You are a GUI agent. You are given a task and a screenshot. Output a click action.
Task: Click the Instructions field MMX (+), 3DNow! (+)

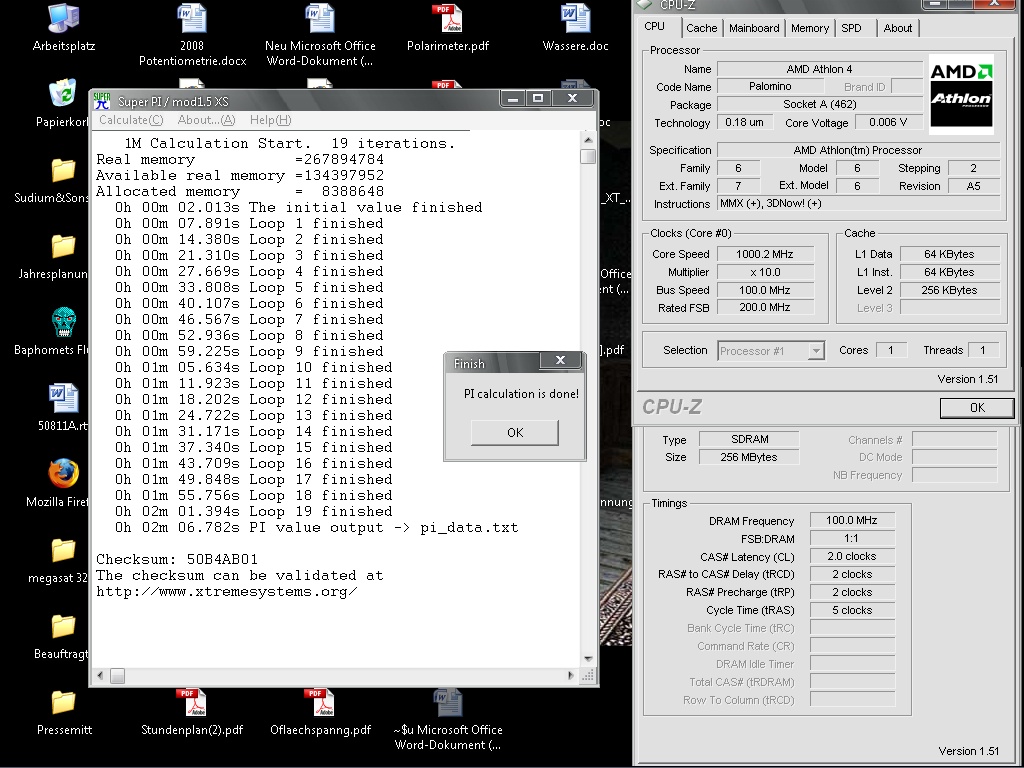[858, 203]
